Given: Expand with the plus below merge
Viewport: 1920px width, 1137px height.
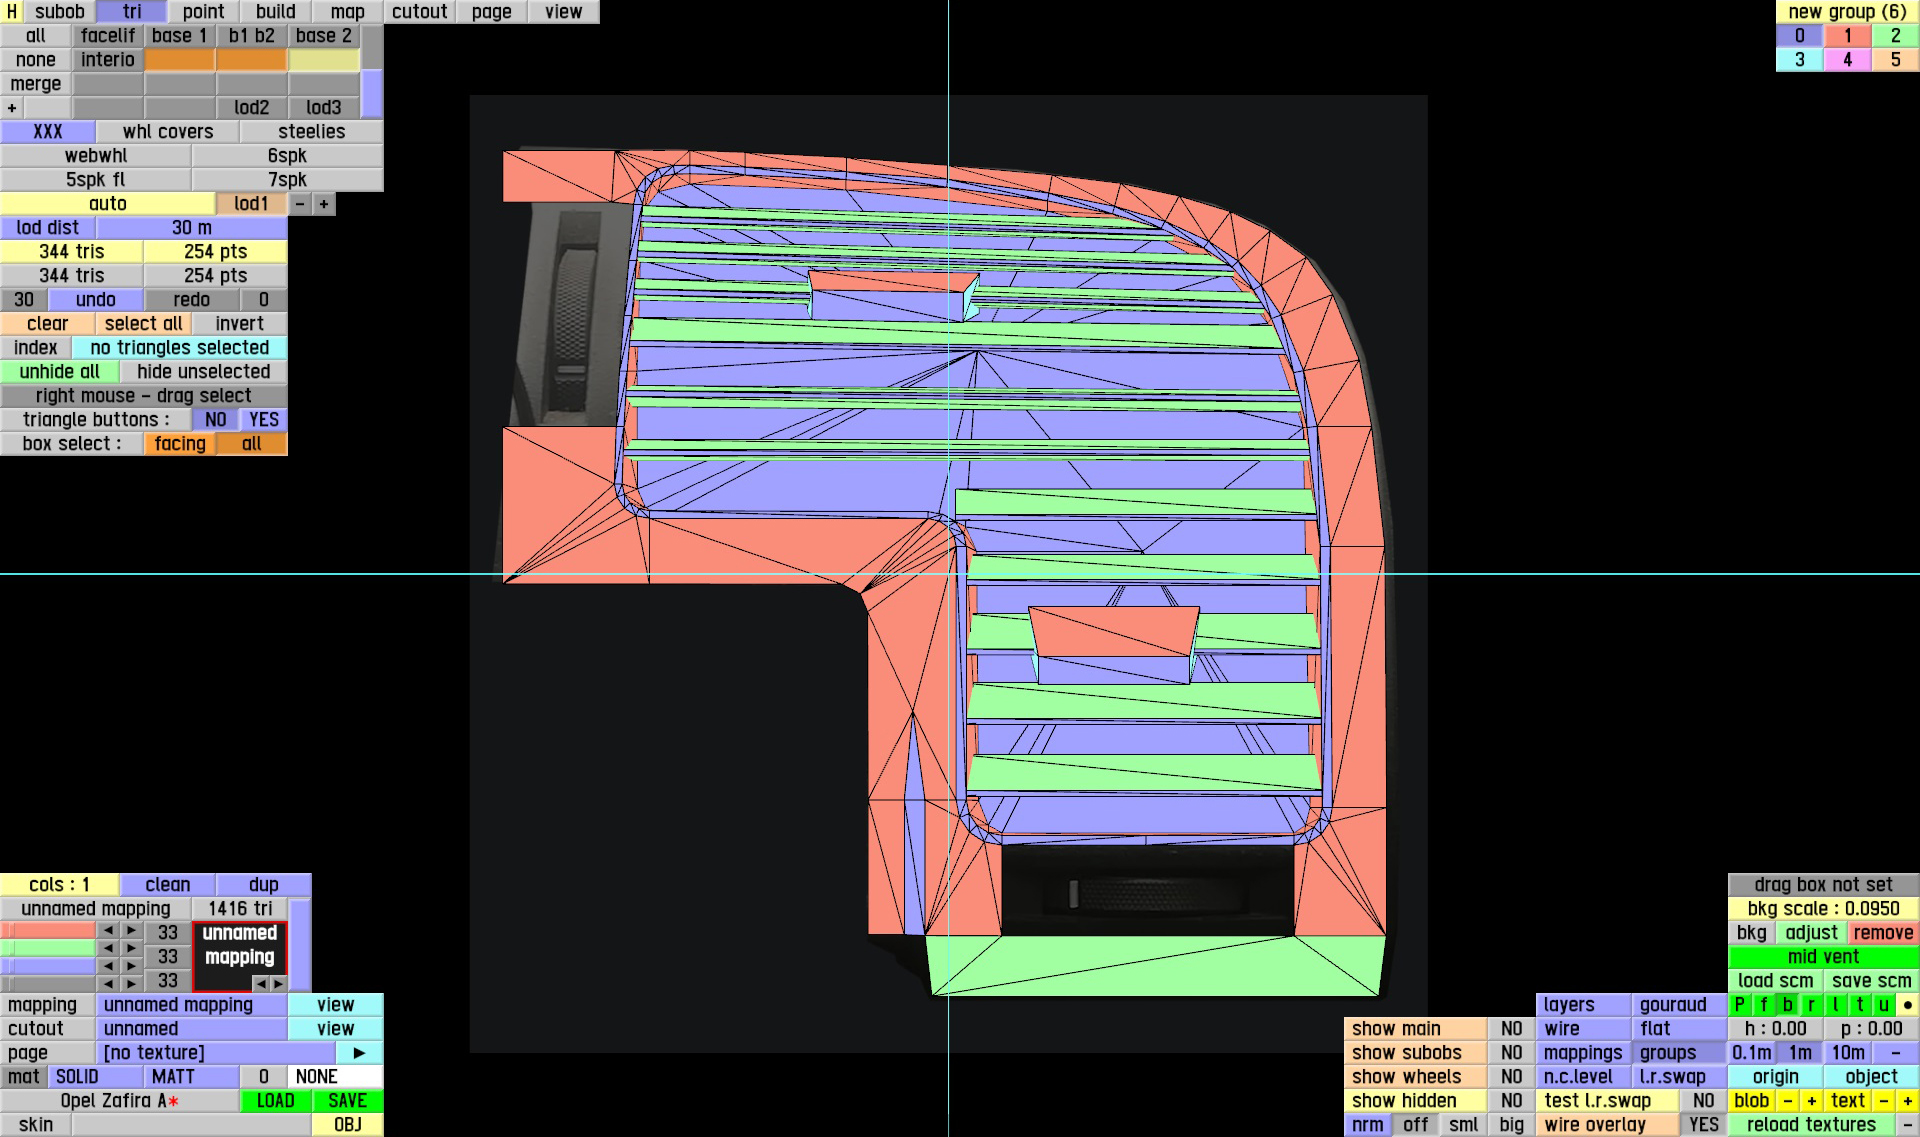Looking at the screenshot, I should [x=12, y=108].
